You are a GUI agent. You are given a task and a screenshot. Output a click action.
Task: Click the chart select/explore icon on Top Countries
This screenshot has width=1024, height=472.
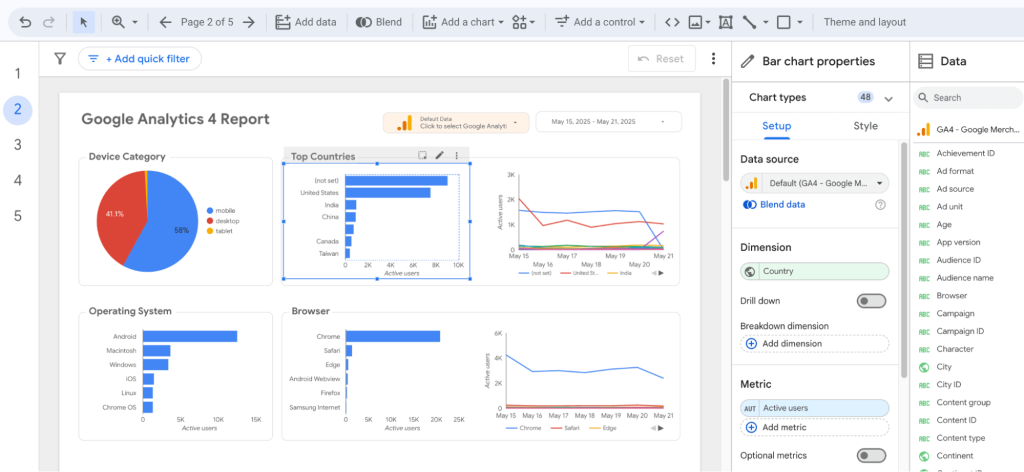point(423,155)
